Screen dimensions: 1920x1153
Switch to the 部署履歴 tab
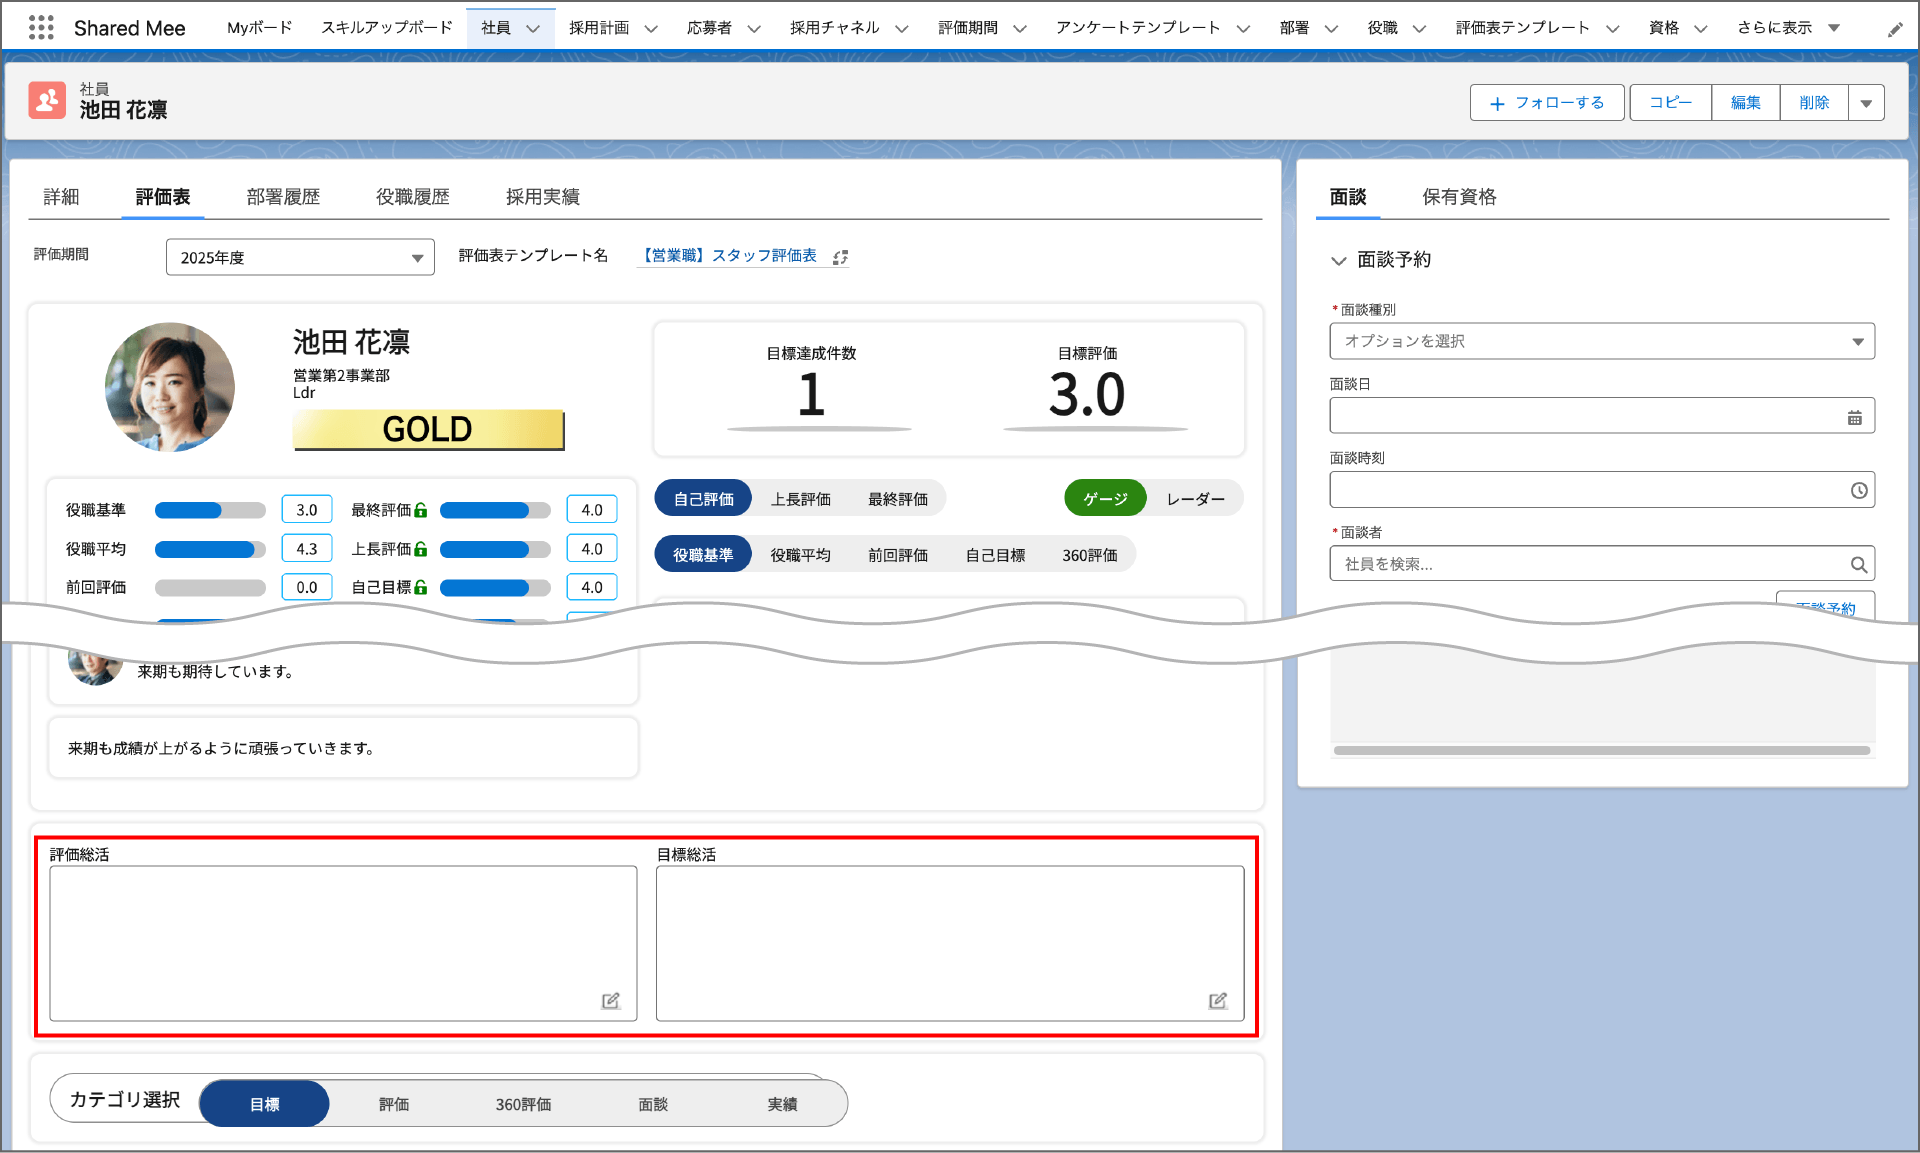click(x=283, y=197)
